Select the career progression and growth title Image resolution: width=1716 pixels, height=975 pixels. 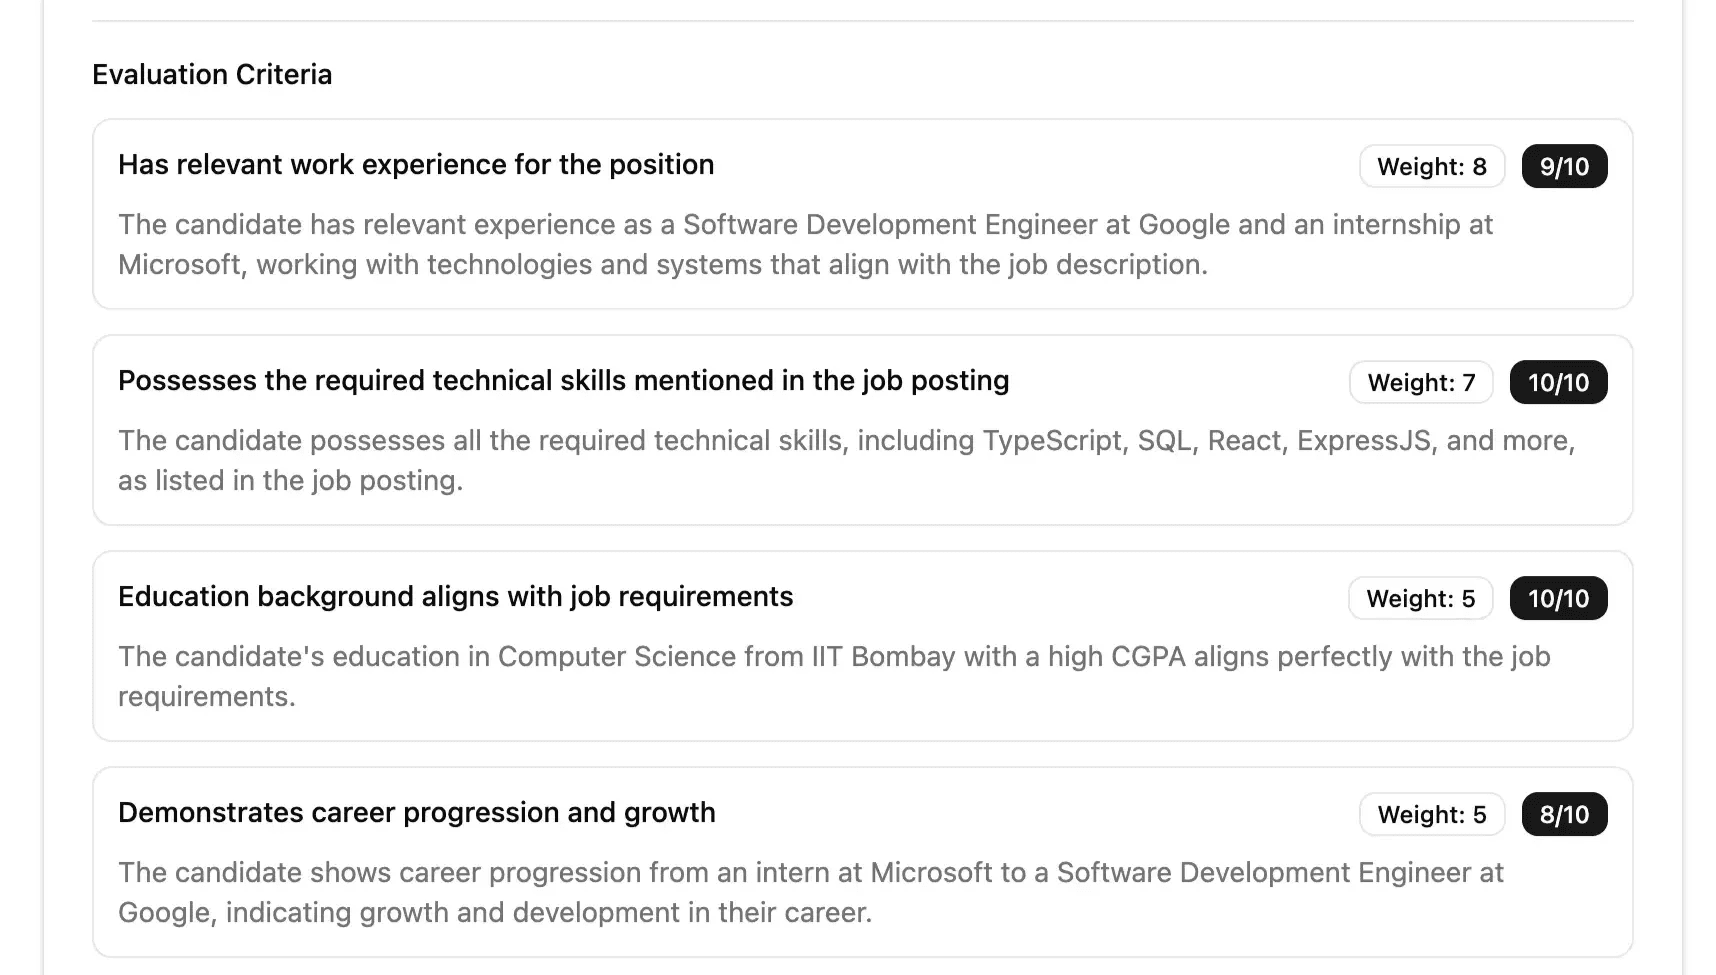click(x=416, y=813)
